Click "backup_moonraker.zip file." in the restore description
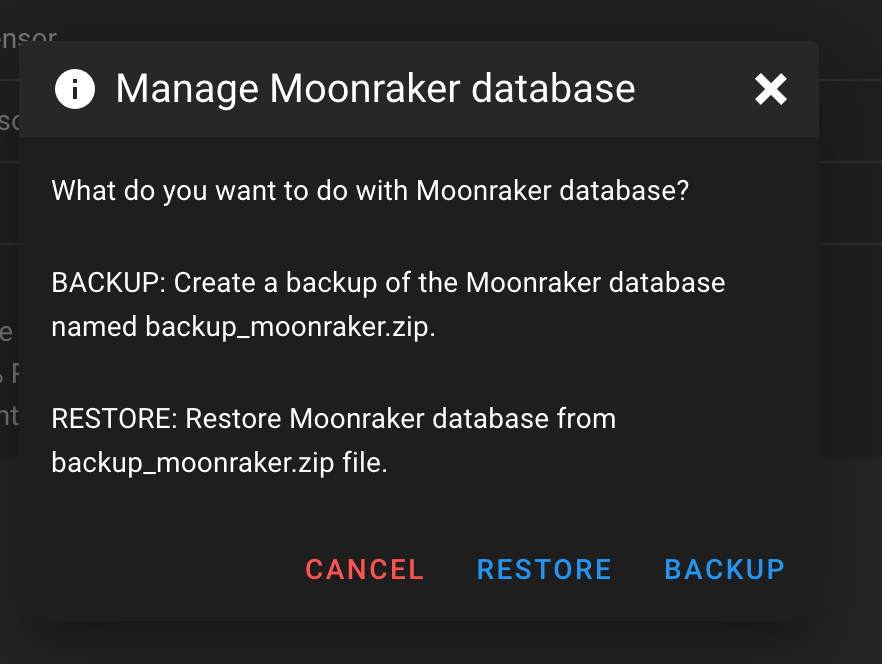 point(218,462)
